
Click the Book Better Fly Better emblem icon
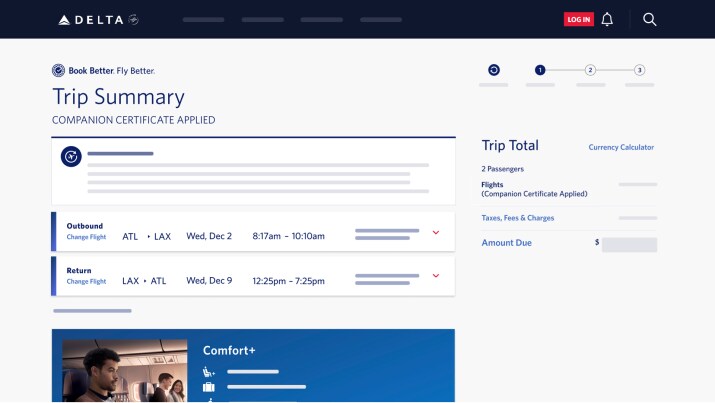point(58,70)
